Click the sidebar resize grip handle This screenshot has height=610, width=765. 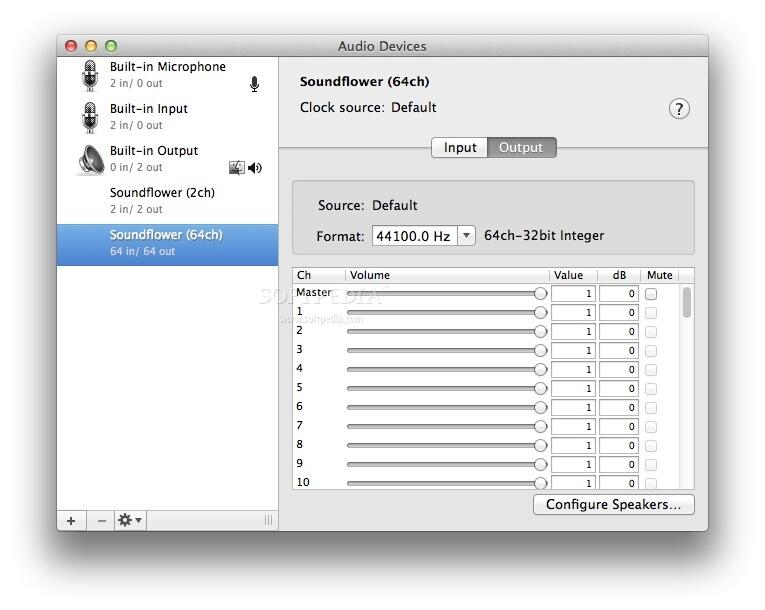268,520
